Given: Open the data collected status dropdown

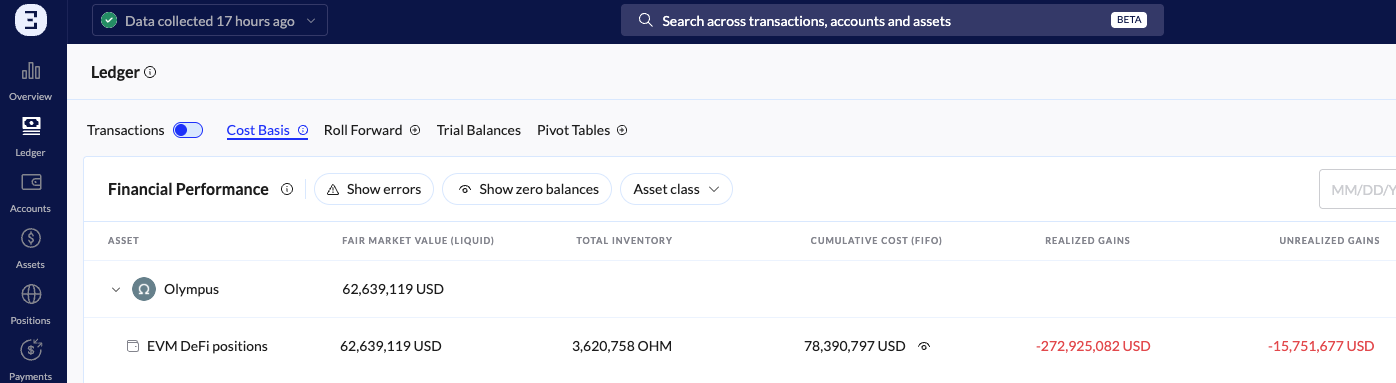Looking at the screenshot, I should [x=210, y=20].
